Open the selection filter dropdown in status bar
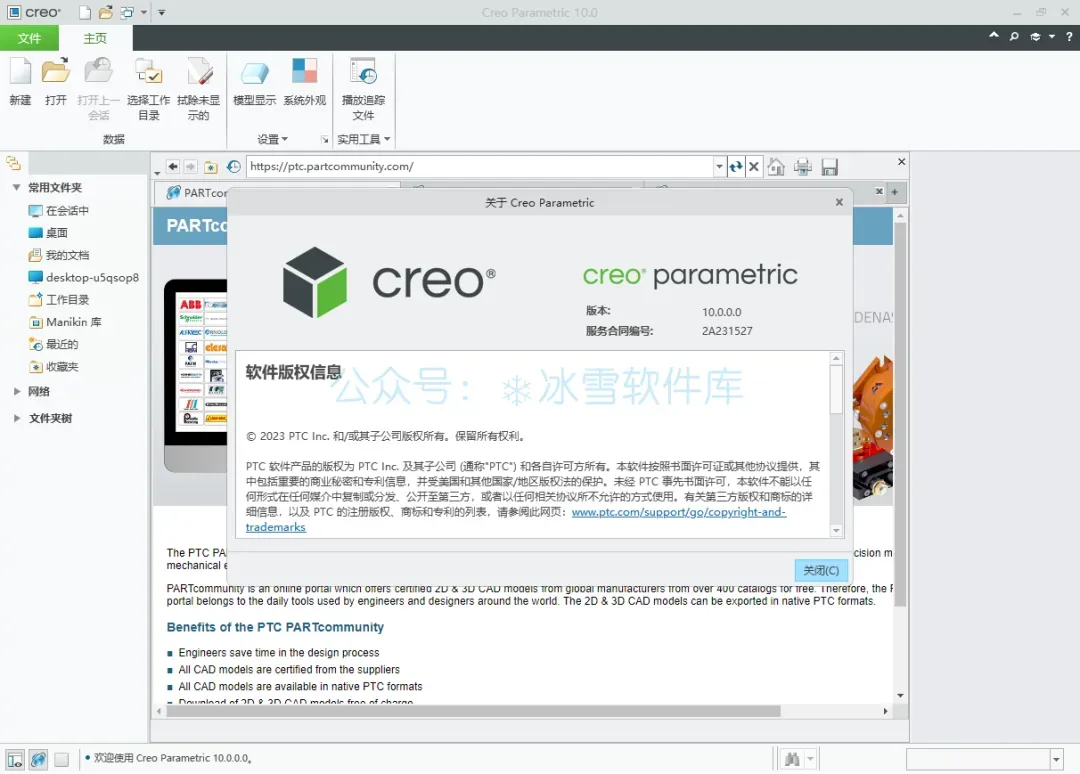Image resolution: width=1080 pixels, height=774 pixels. coord(1056,760)
